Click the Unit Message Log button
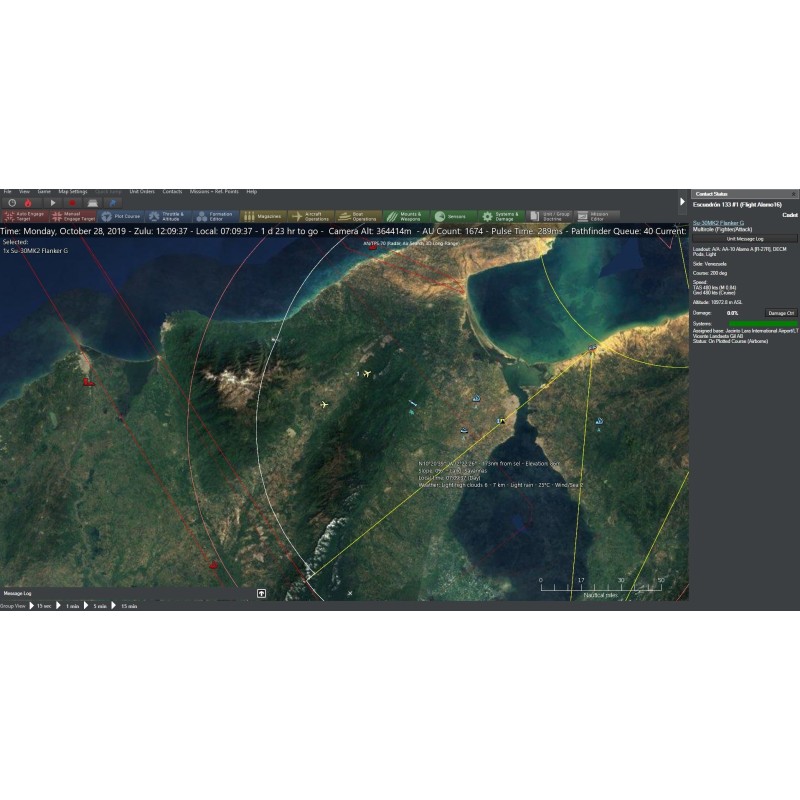 click(x=745, y=239)
